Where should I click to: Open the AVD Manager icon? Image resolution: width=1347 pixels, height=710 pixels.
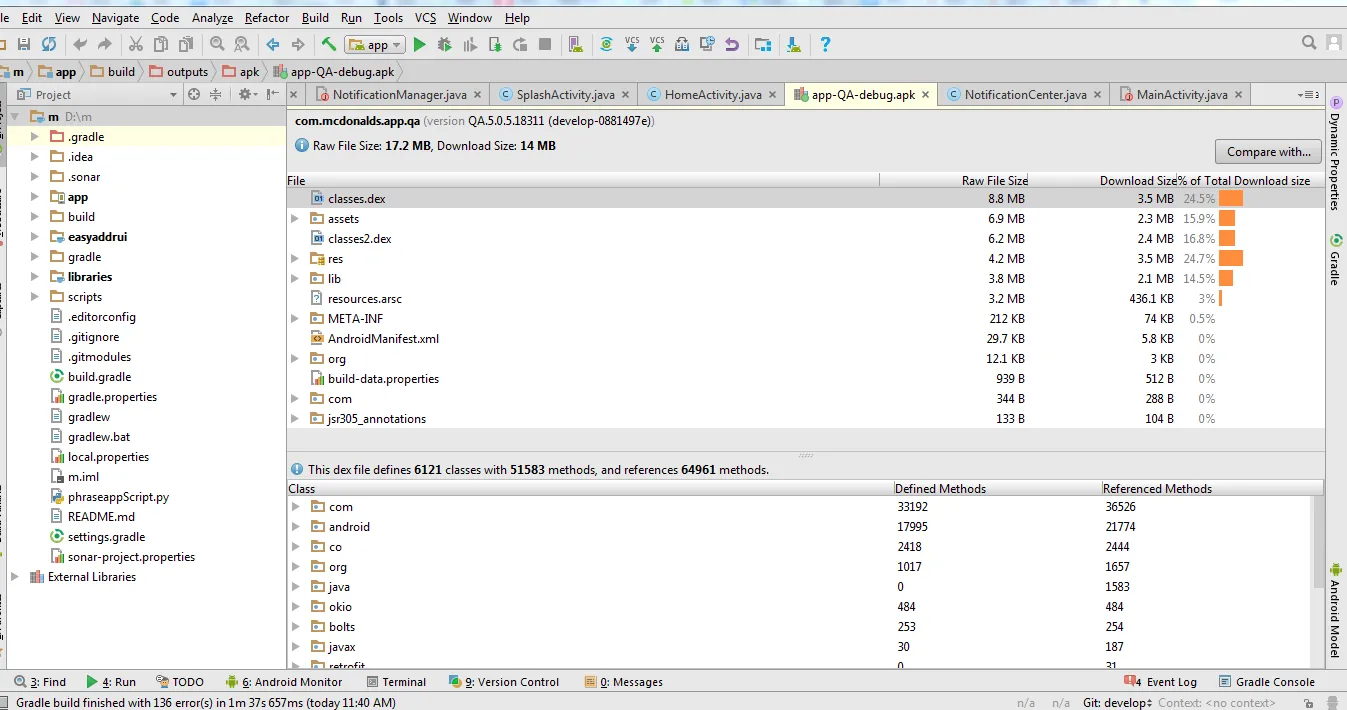[x=576, y=44]
